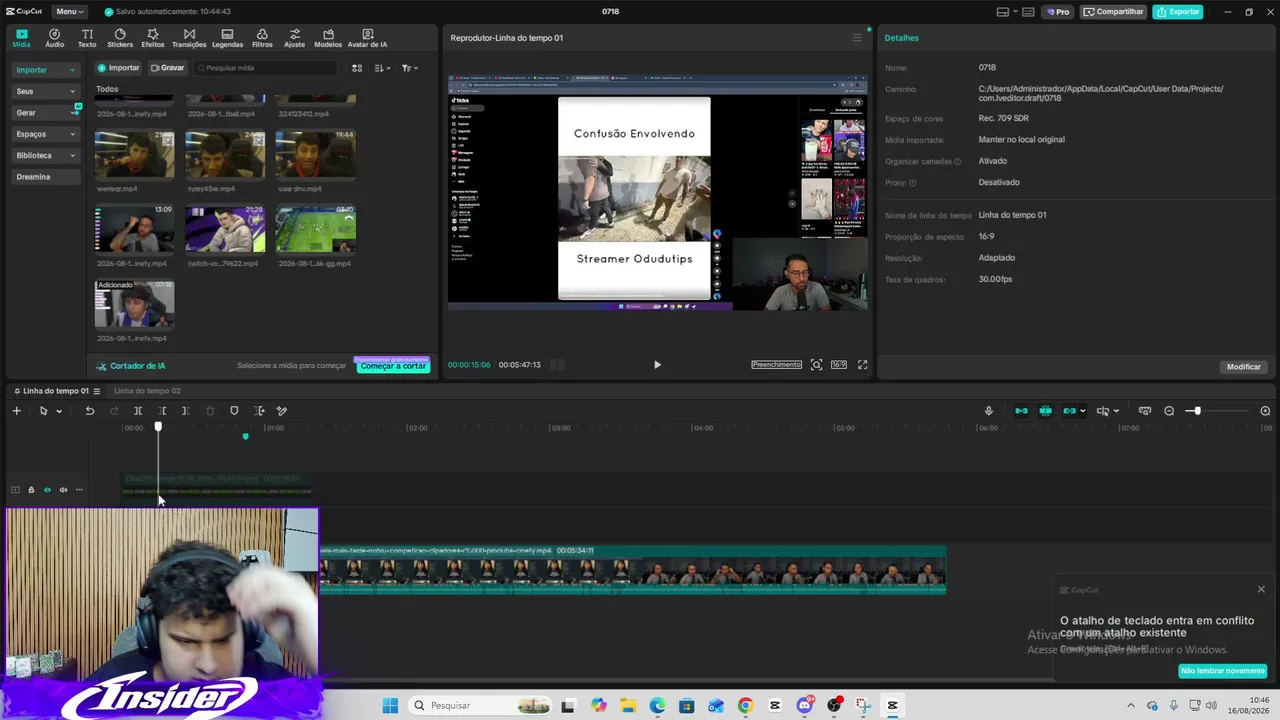Click the Gravar record button

tap(168, 68)
